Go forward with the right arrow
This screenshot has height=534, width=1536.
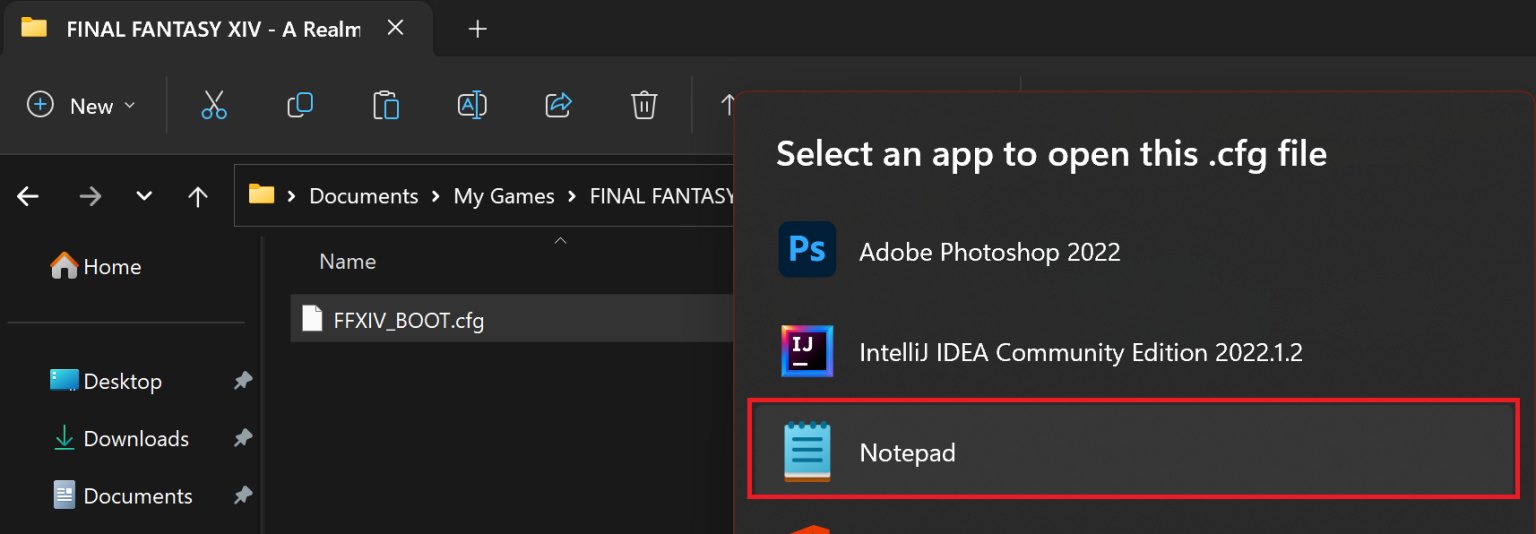coord(90,196)
